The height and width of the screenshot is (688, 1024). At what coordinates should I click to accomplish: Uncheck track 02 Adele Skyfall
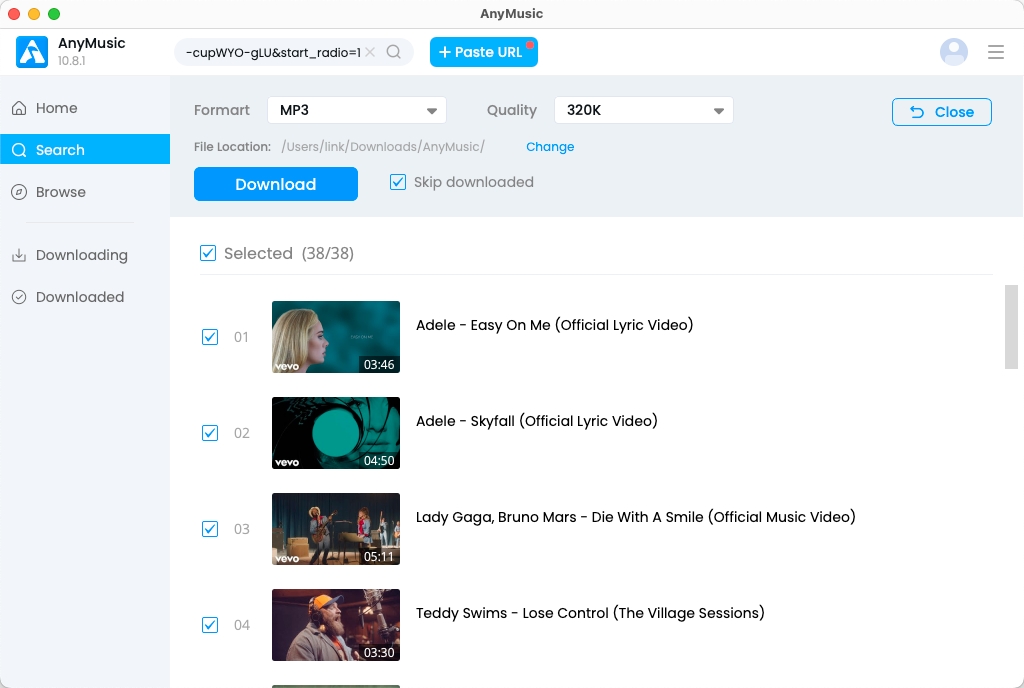coord(210,433)
